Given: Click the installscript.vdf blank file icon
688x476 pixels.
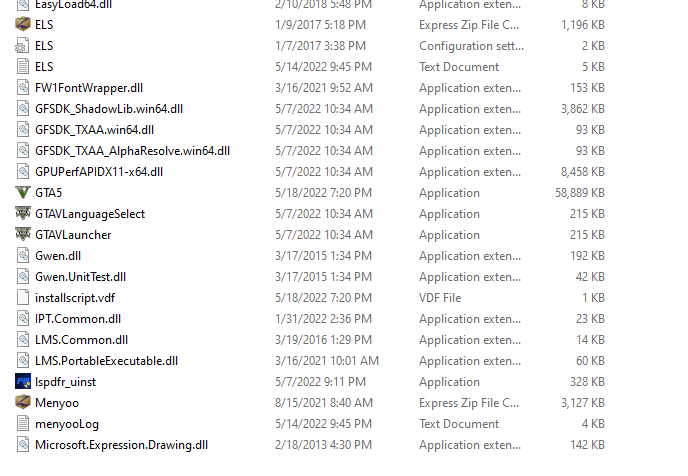Looking at the screenshot, I should [23, 298].
